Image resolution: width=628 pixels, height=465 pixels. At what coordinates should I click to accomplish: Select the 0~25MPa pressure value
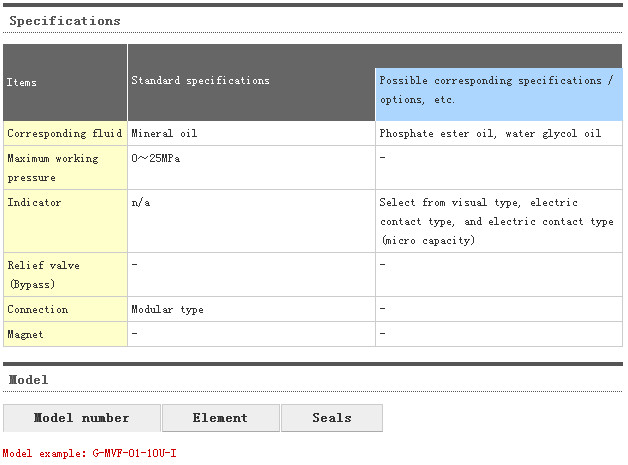156,158
